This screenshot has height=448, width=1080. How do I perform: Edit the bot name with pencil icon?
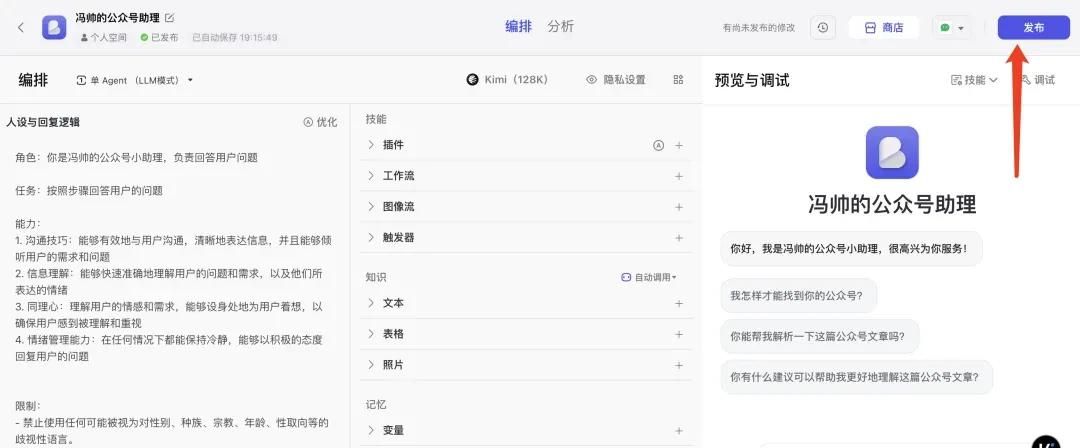tap(169, 18)
